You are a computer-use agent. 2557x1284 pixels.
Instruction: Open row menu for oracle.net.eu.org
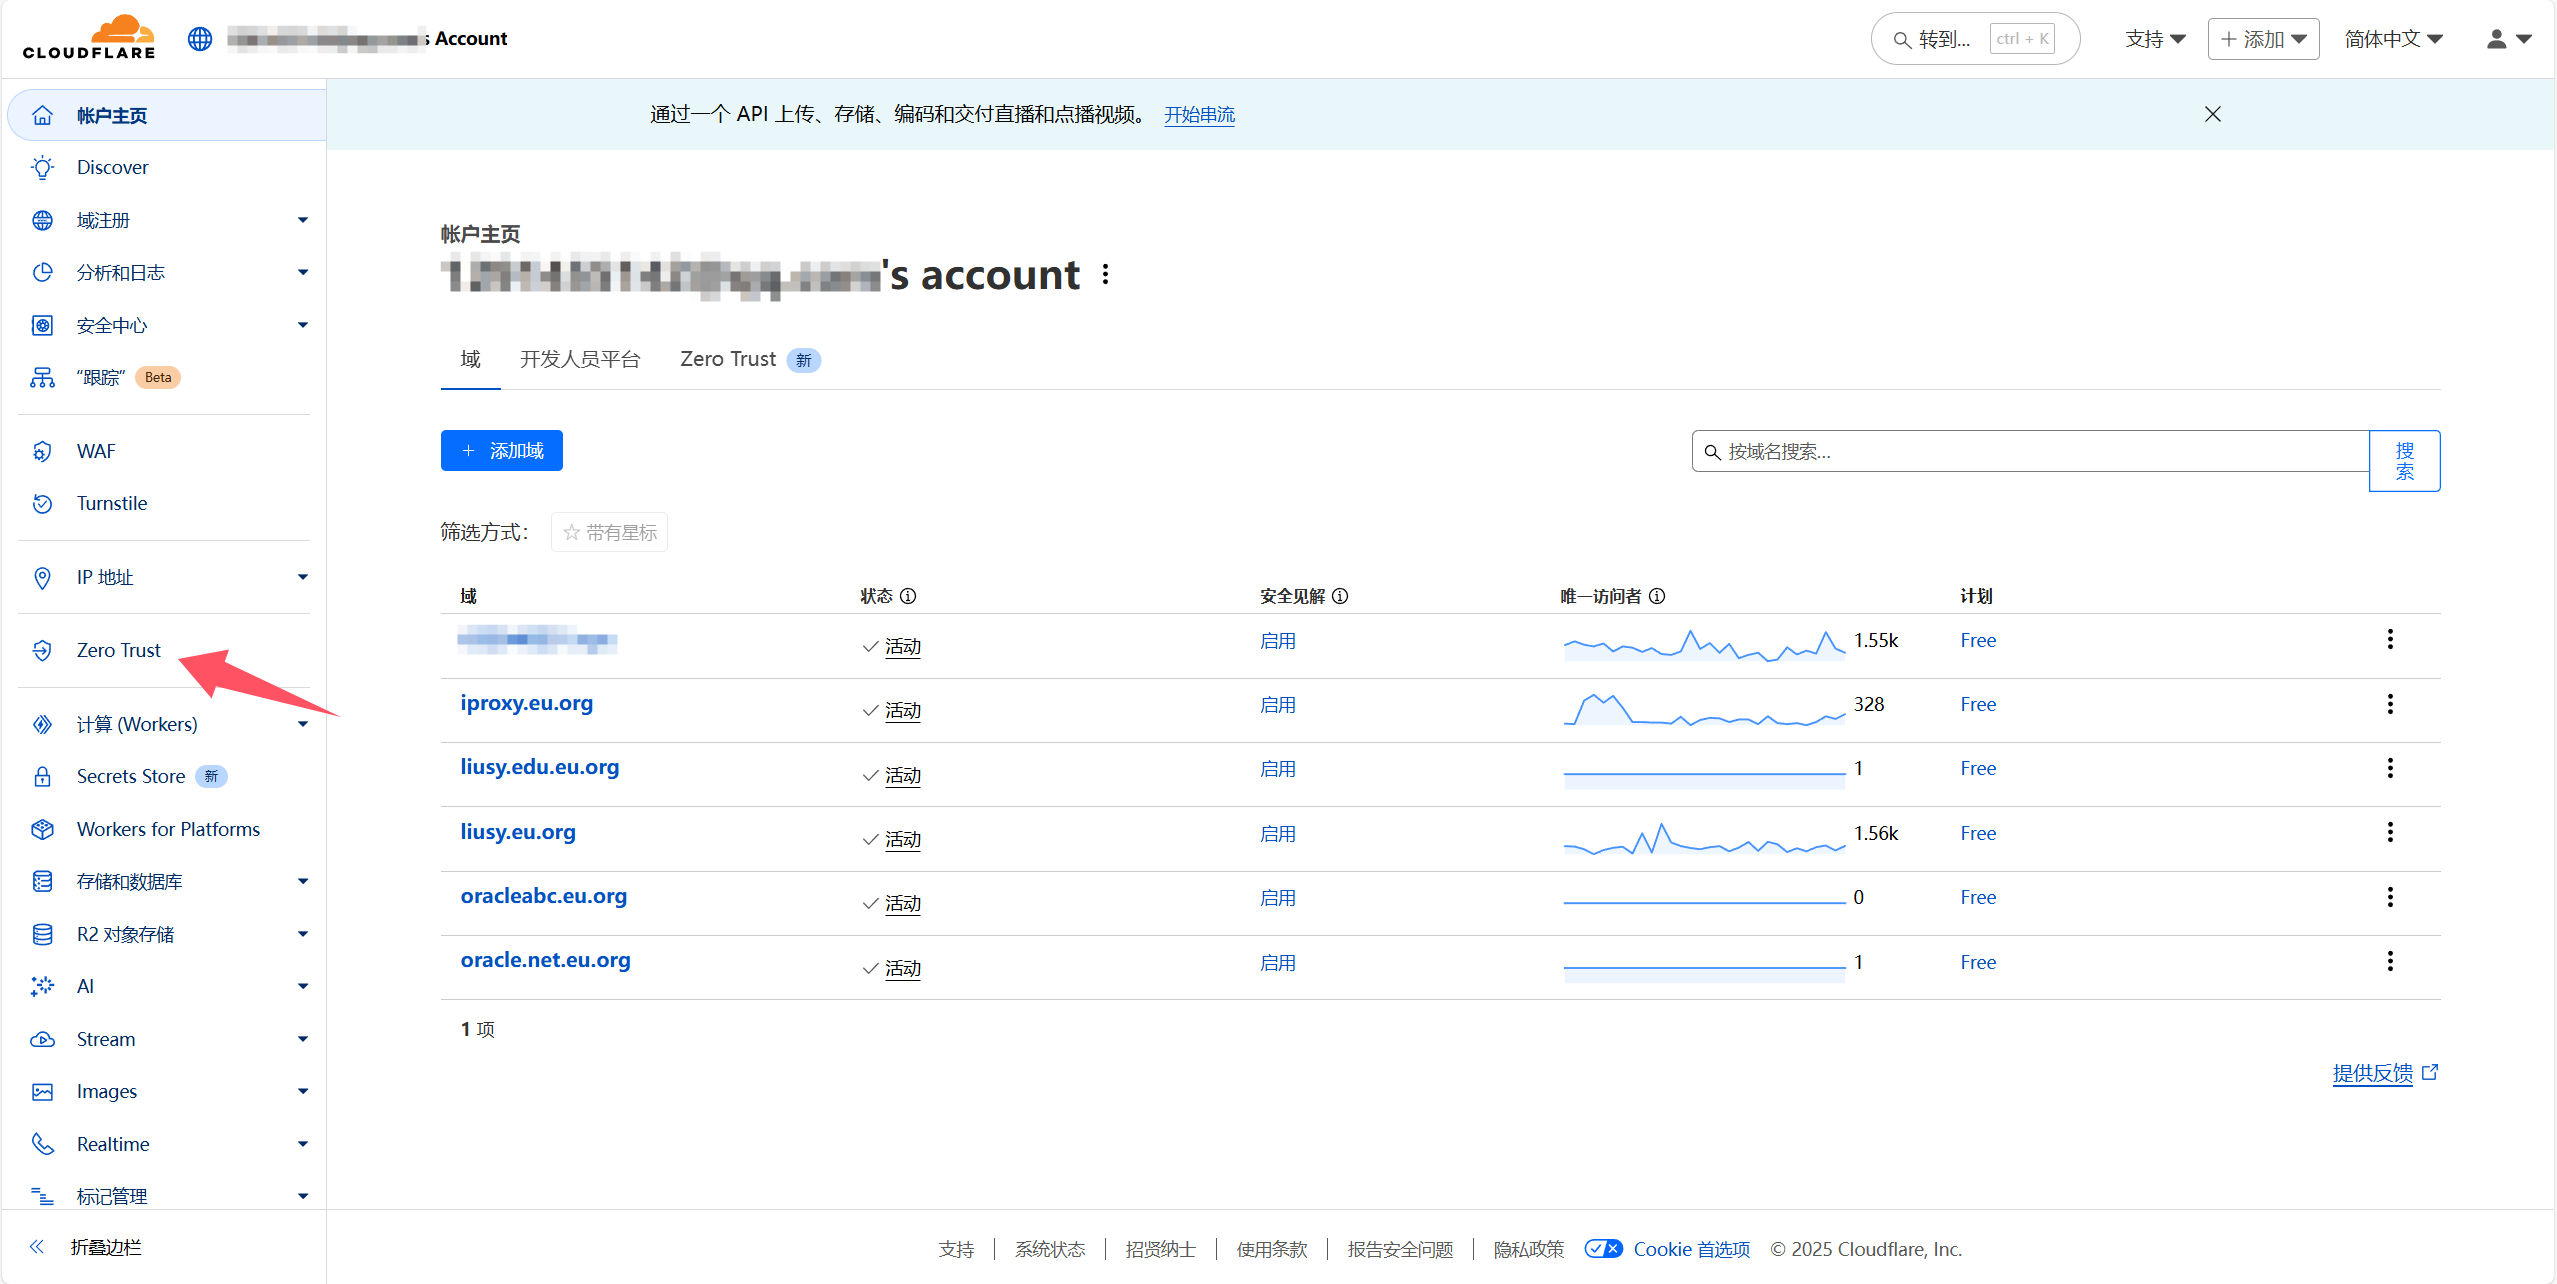(x=2390, y=961)
